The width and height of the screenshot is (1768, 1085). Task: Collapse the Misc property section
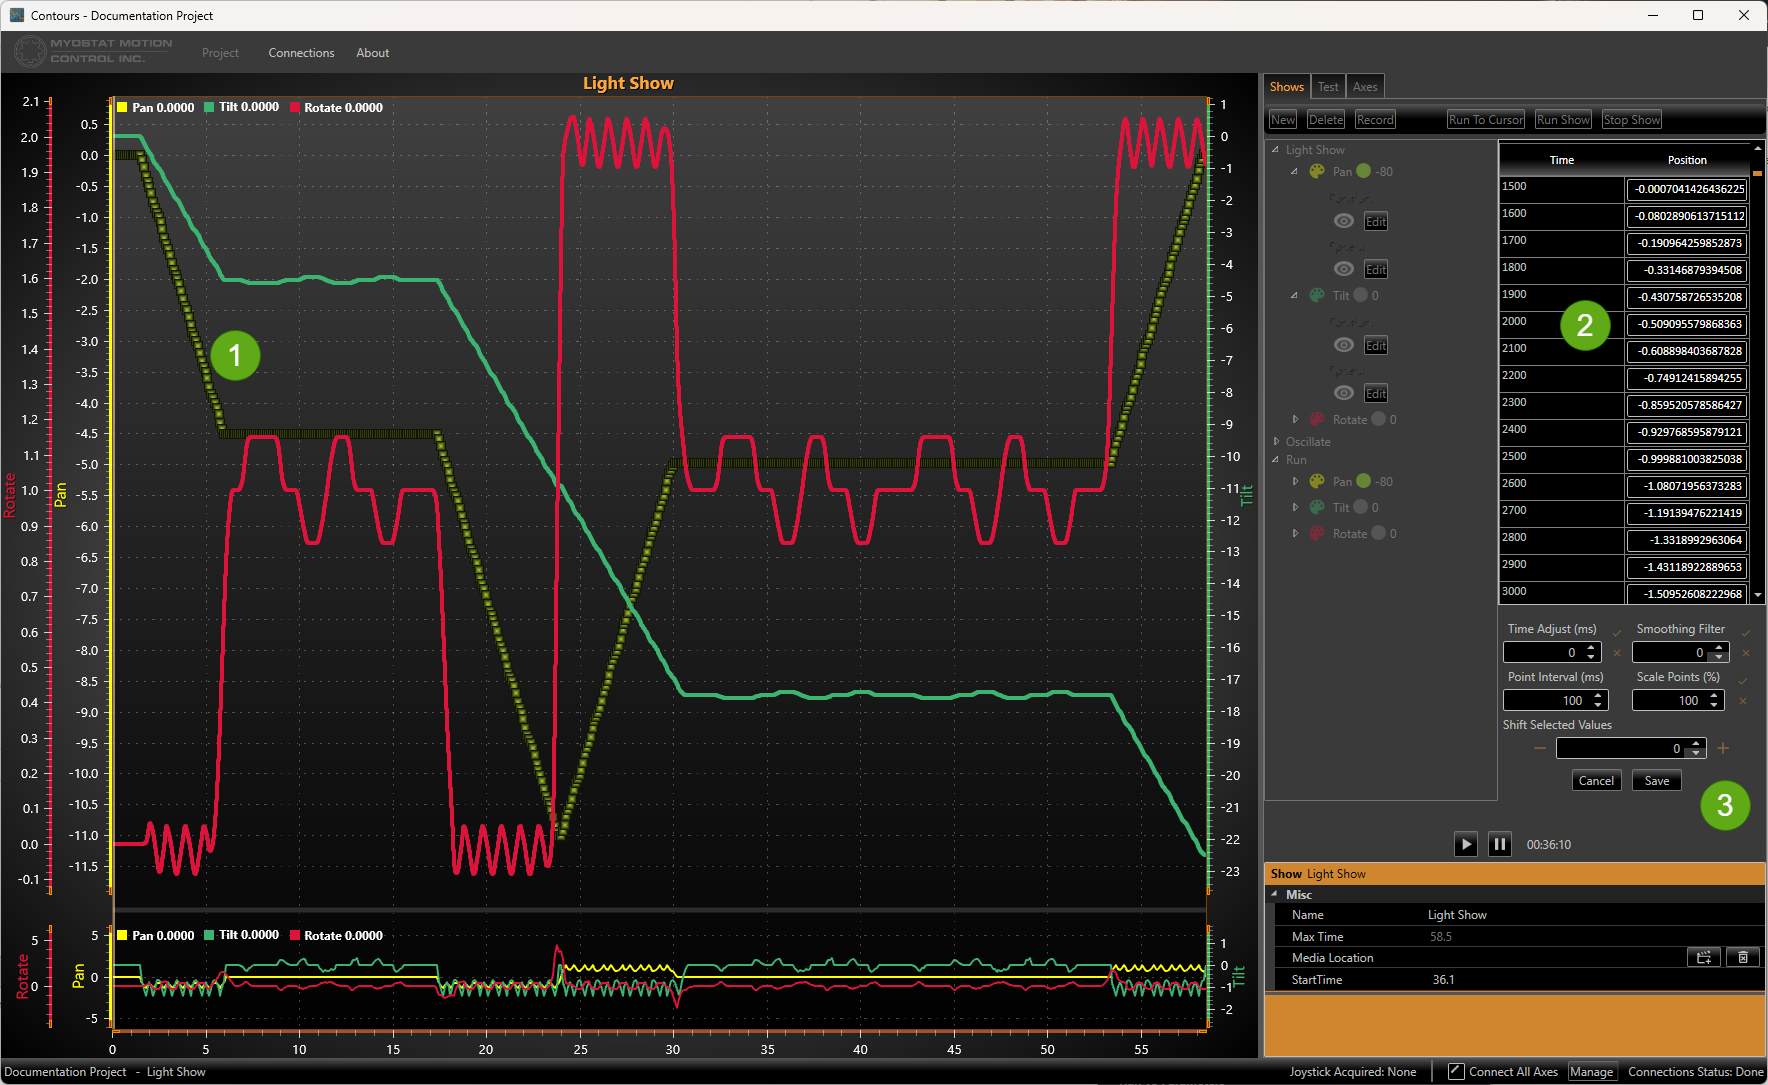(x=1275, y=894)
